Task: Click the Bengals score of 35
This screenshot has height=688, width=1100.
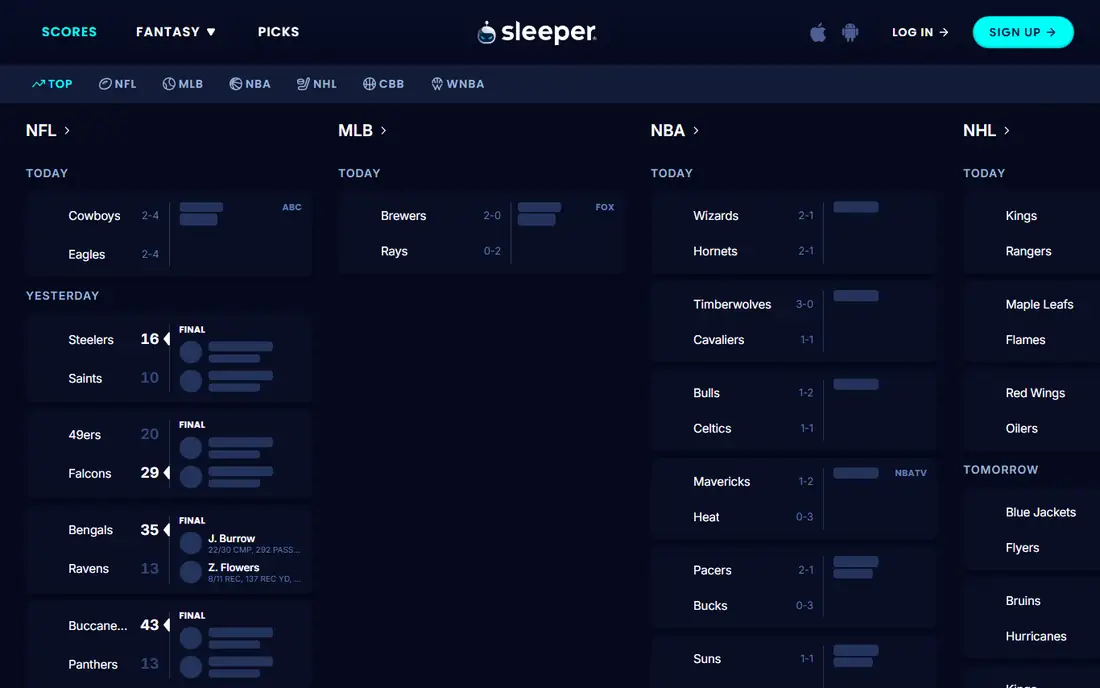Action: [x=149, y=530]
